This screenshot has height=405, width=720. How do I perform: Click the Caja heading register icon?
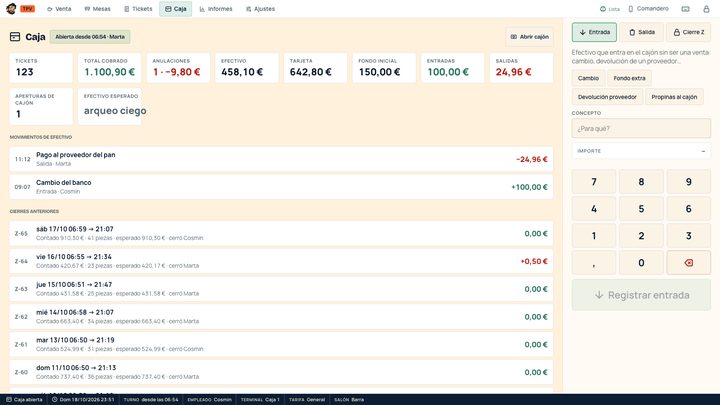15,37
